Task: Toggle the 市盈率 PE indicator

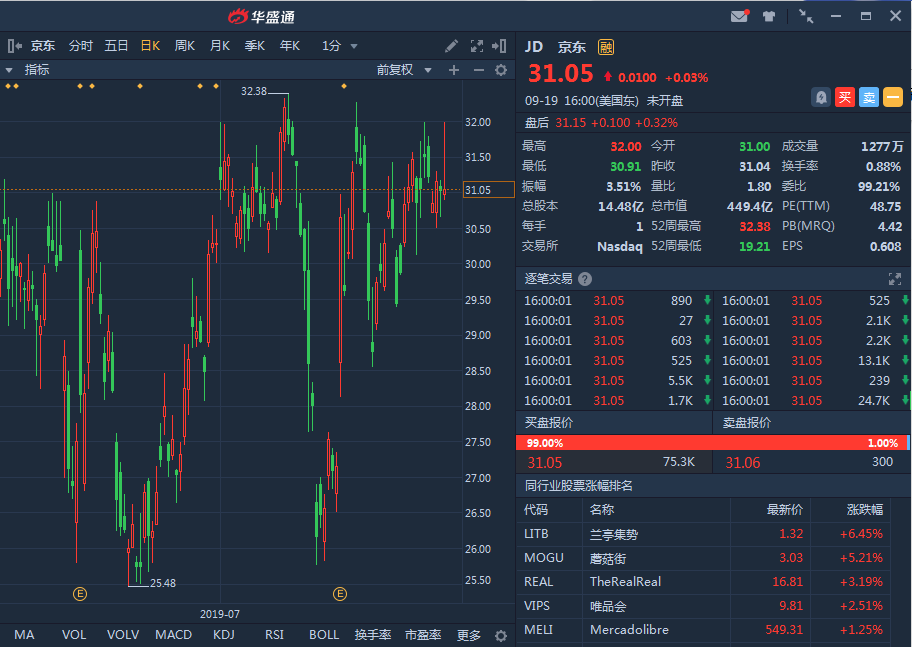Action: 423,635
